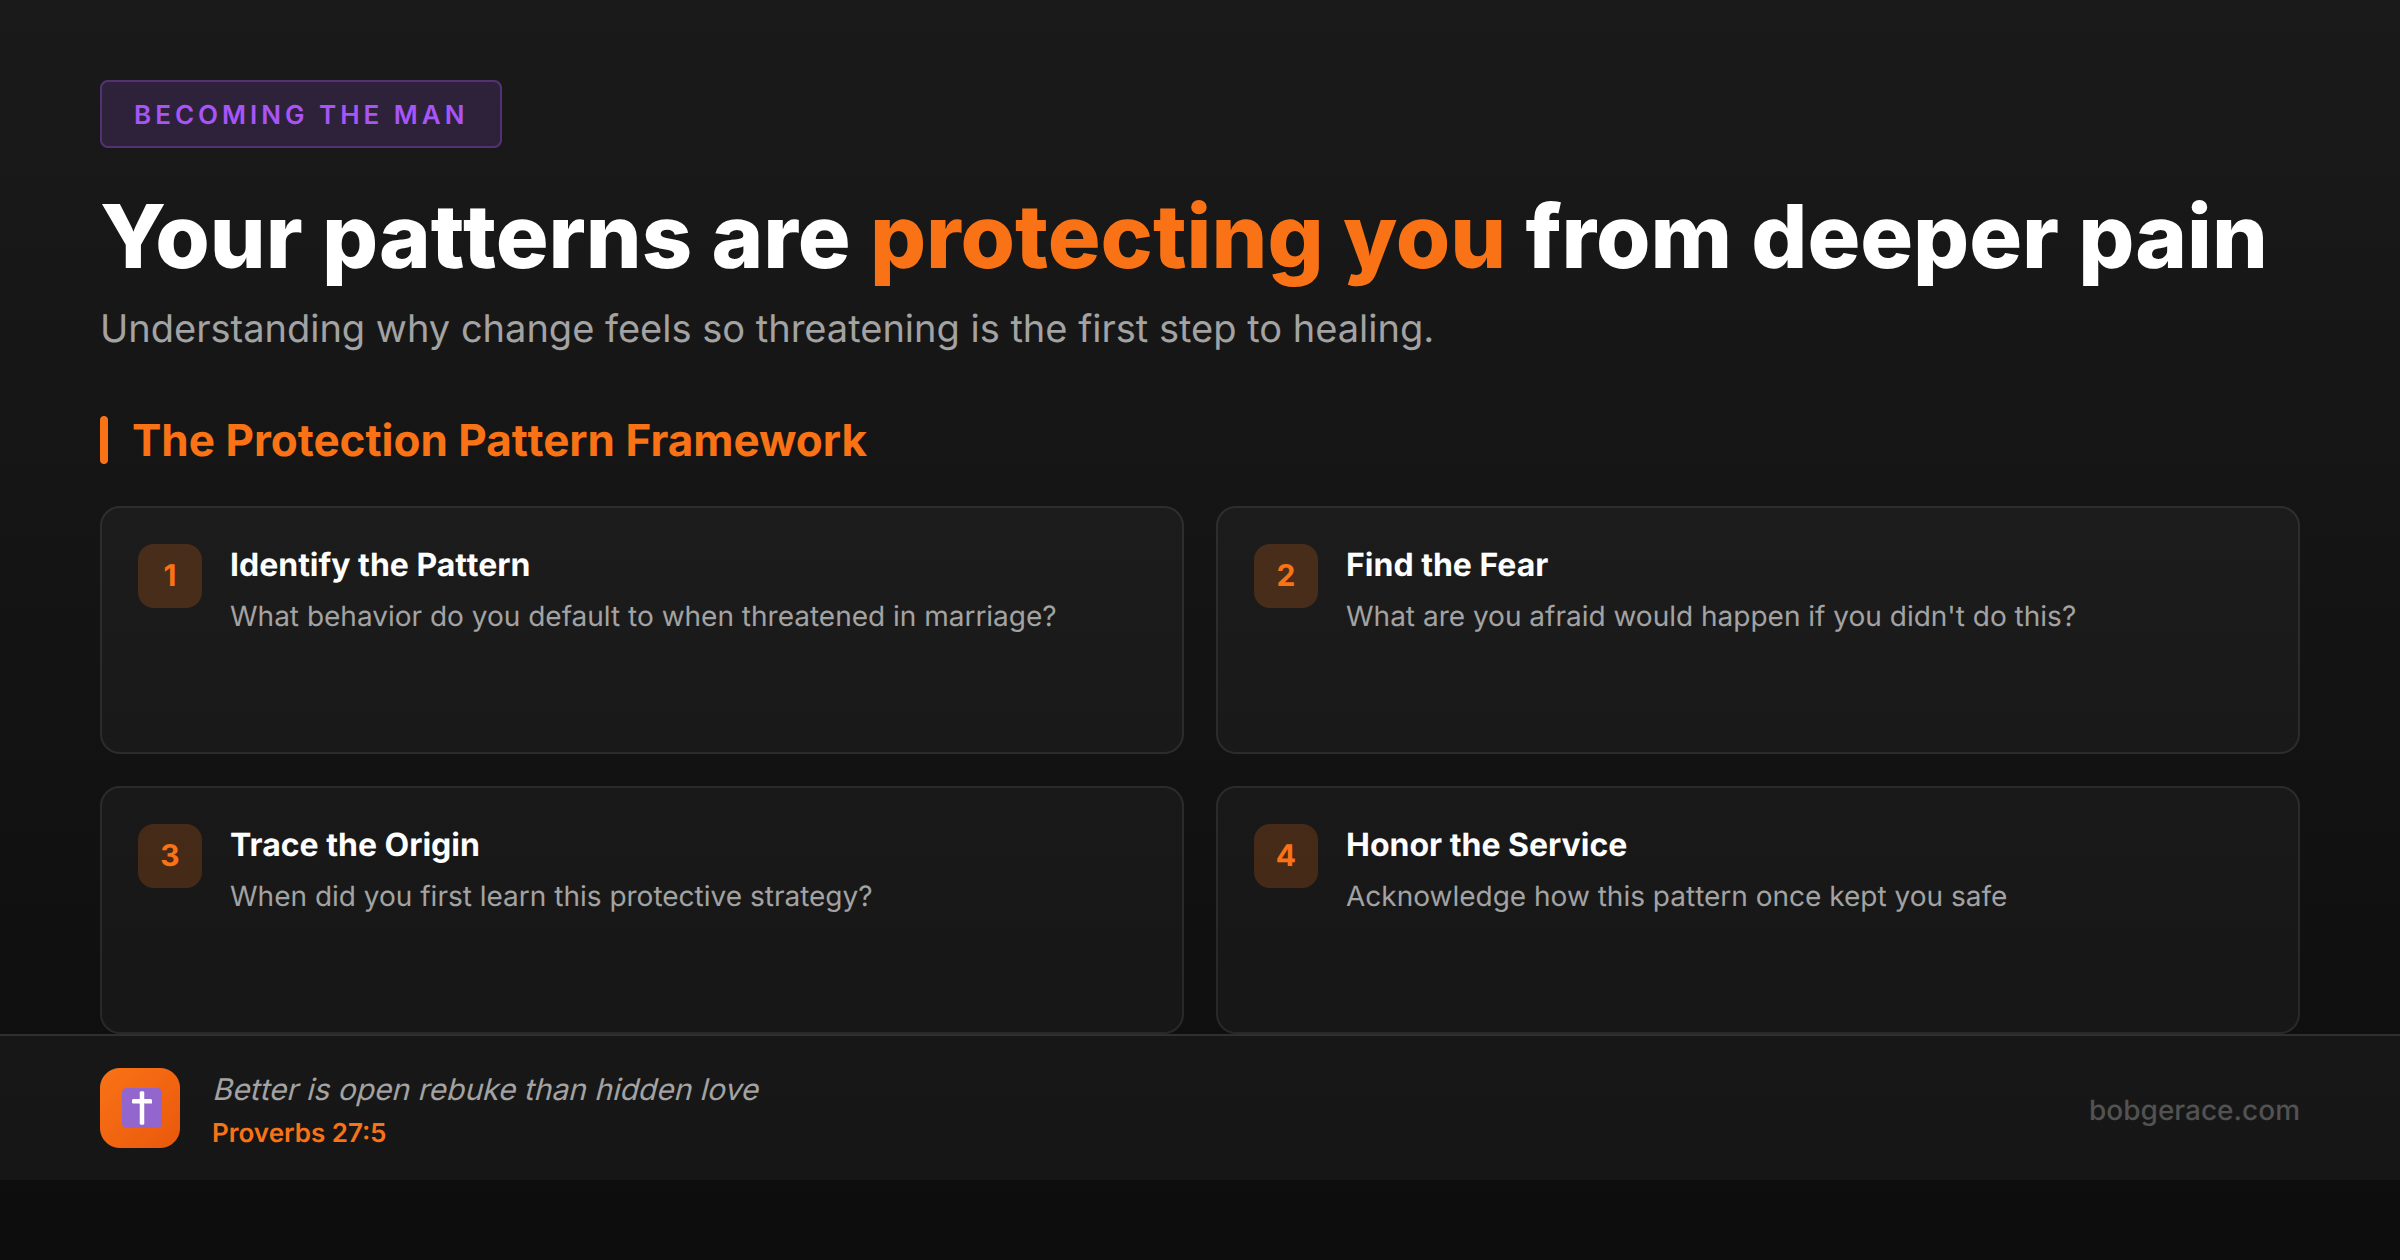Select the Trace the Origin title

(x=355, y=845)
